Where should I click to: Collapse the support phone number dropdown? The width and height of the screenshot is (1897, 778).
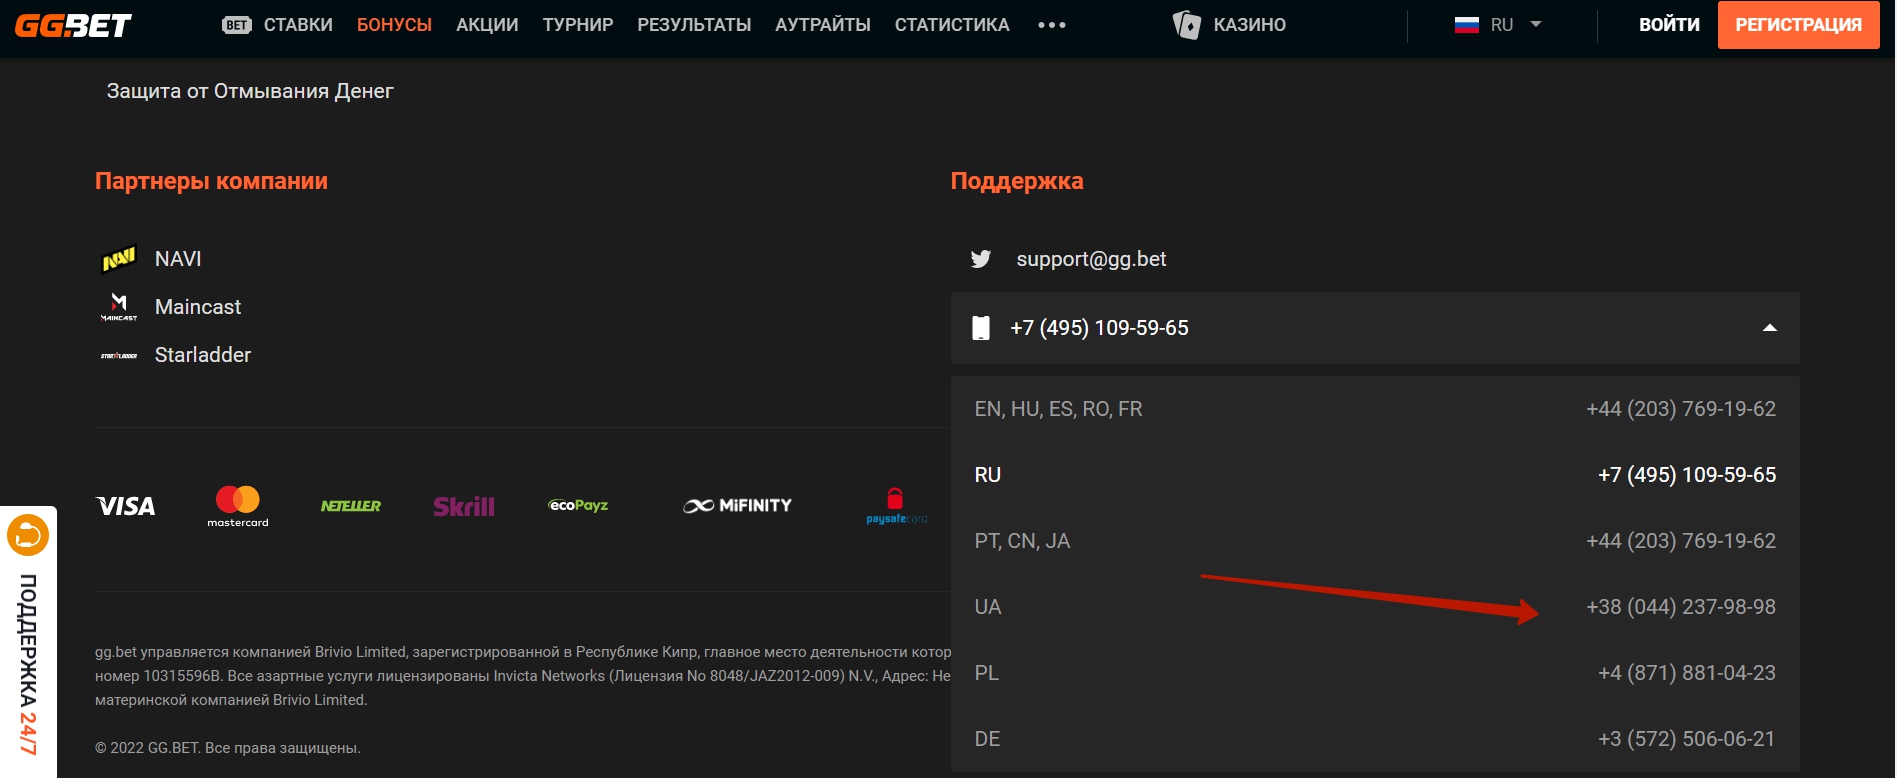[1769, 328]
